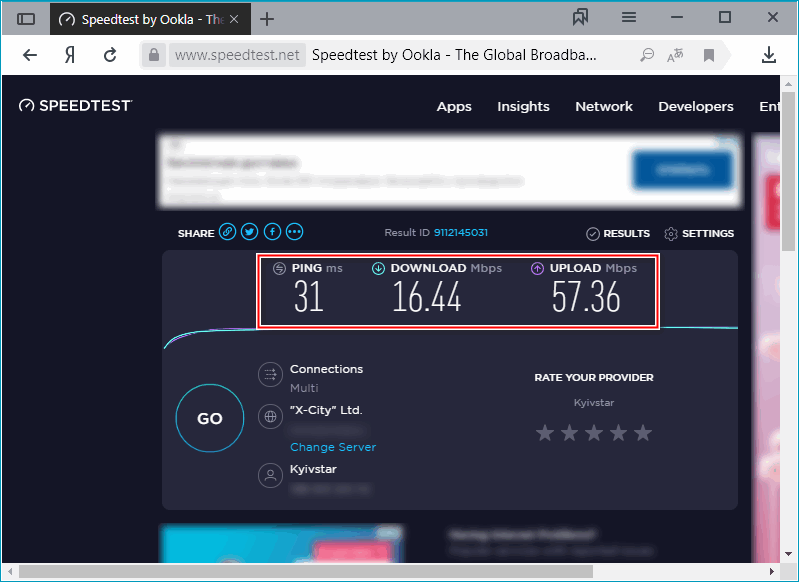
Task: Click the www.speedtest.net address field
Action: coord(237,55)
